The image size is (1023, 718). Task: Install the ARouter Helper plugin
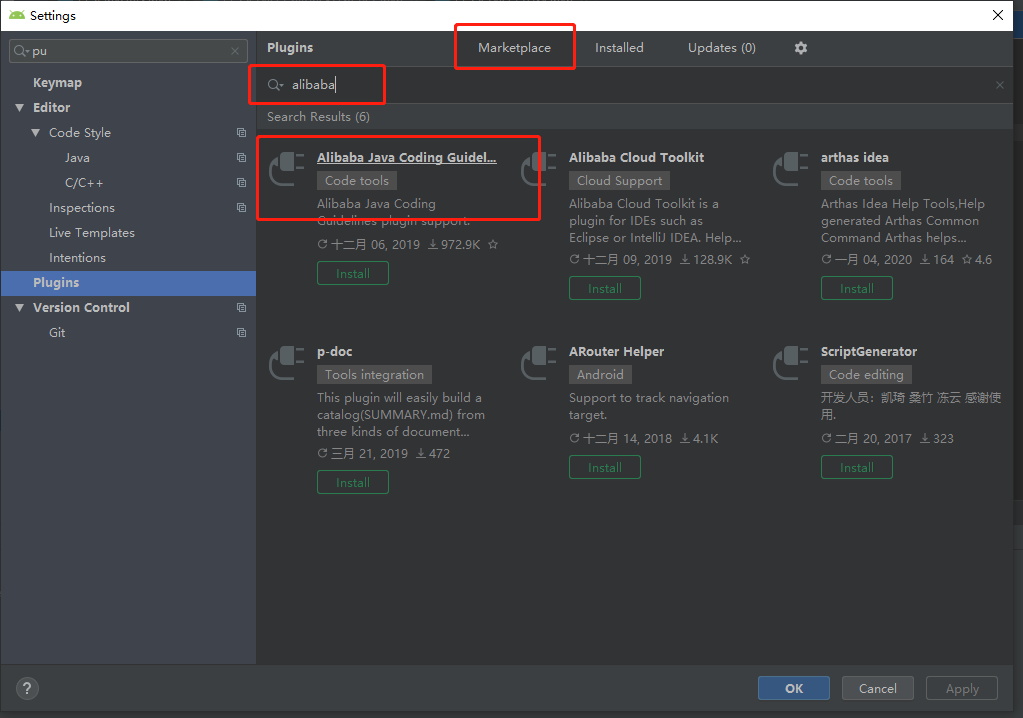click(605, 468)
